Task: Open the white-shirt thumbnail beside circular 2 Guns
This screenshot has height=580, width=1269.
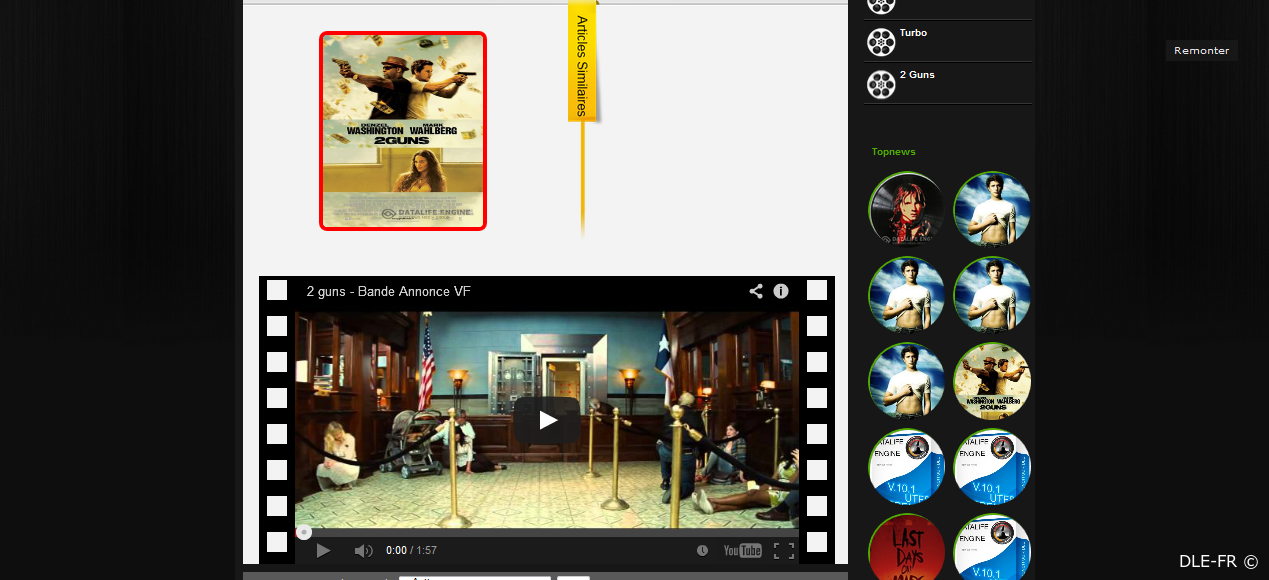Action: click(x=906, y=381)
